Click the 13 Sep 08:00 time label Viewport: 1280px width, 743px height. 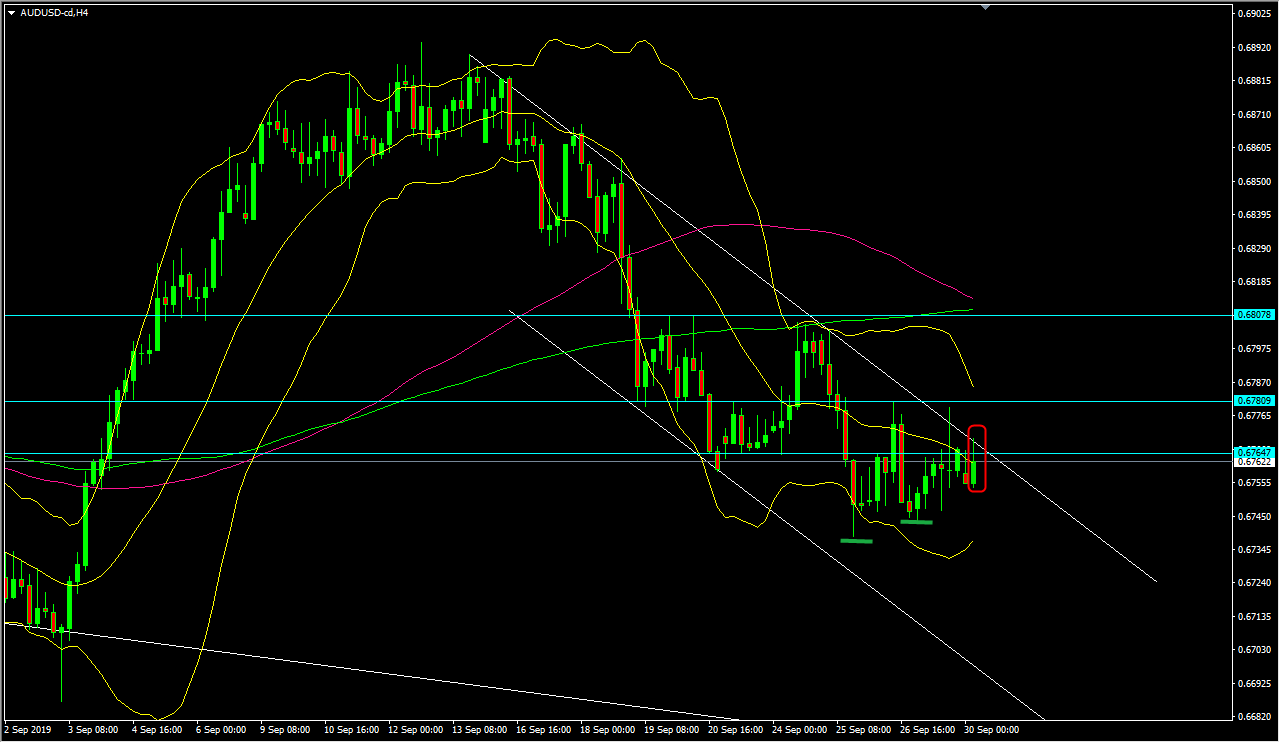(479, 731)
